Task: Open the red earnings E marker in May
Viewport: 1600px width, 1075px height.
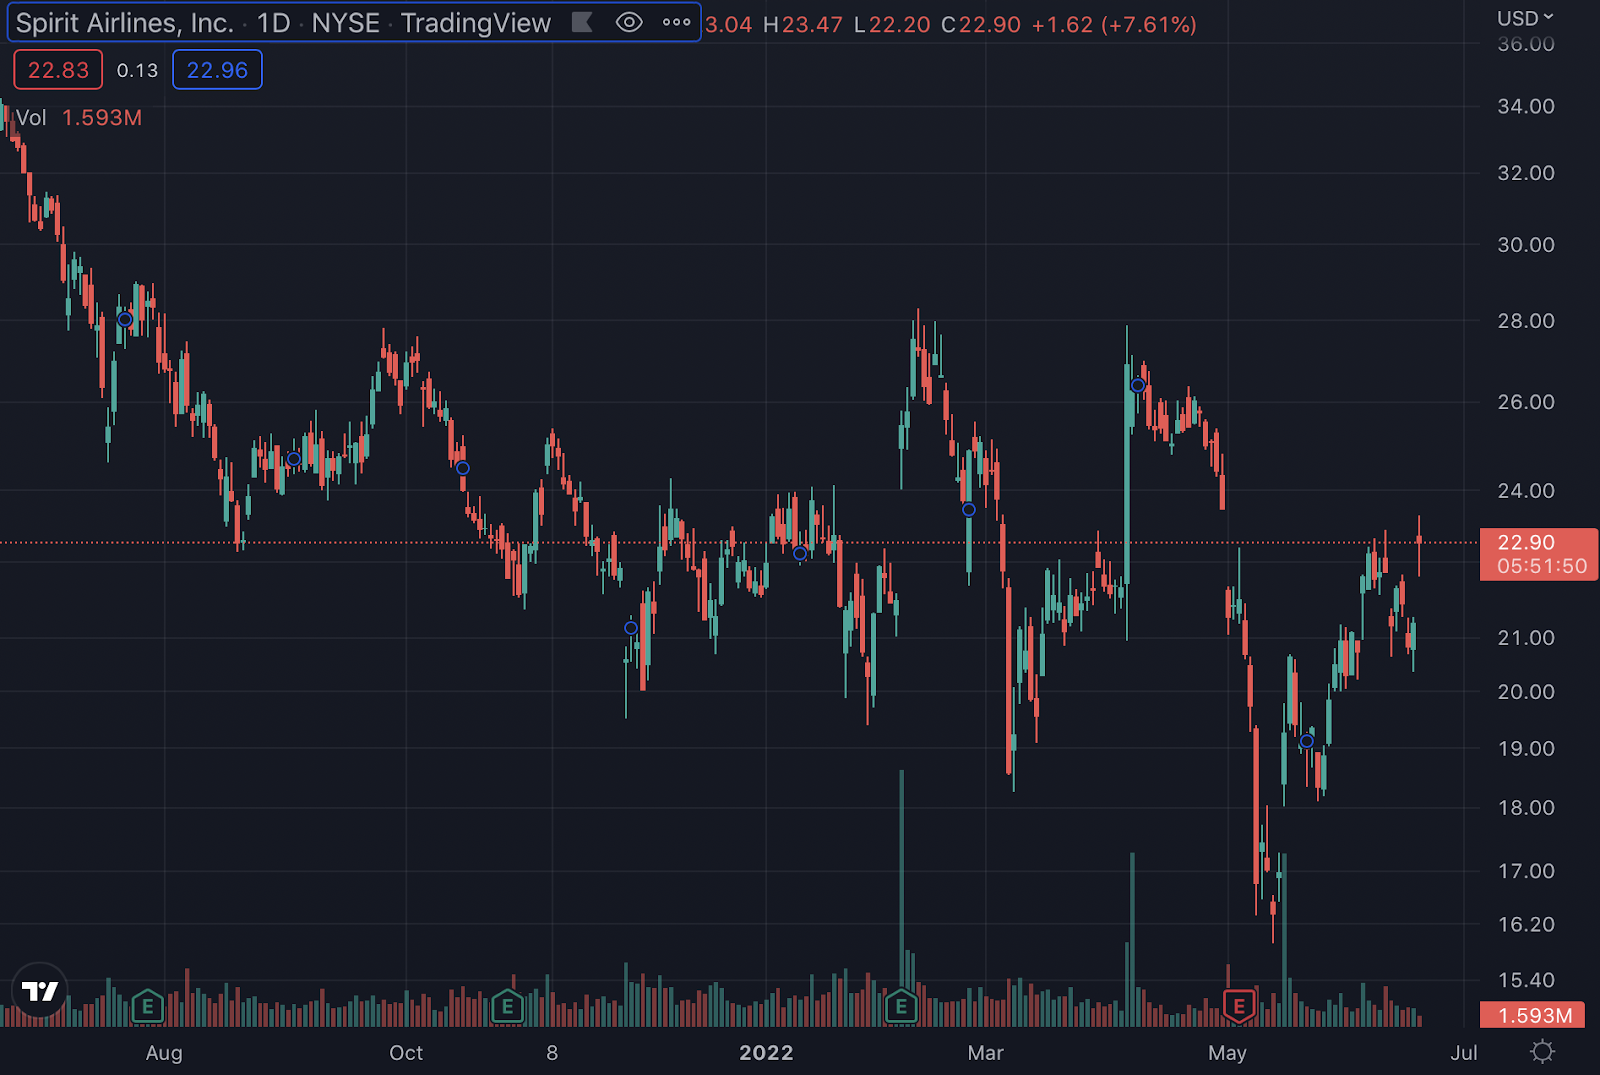Action: 1239,1006
